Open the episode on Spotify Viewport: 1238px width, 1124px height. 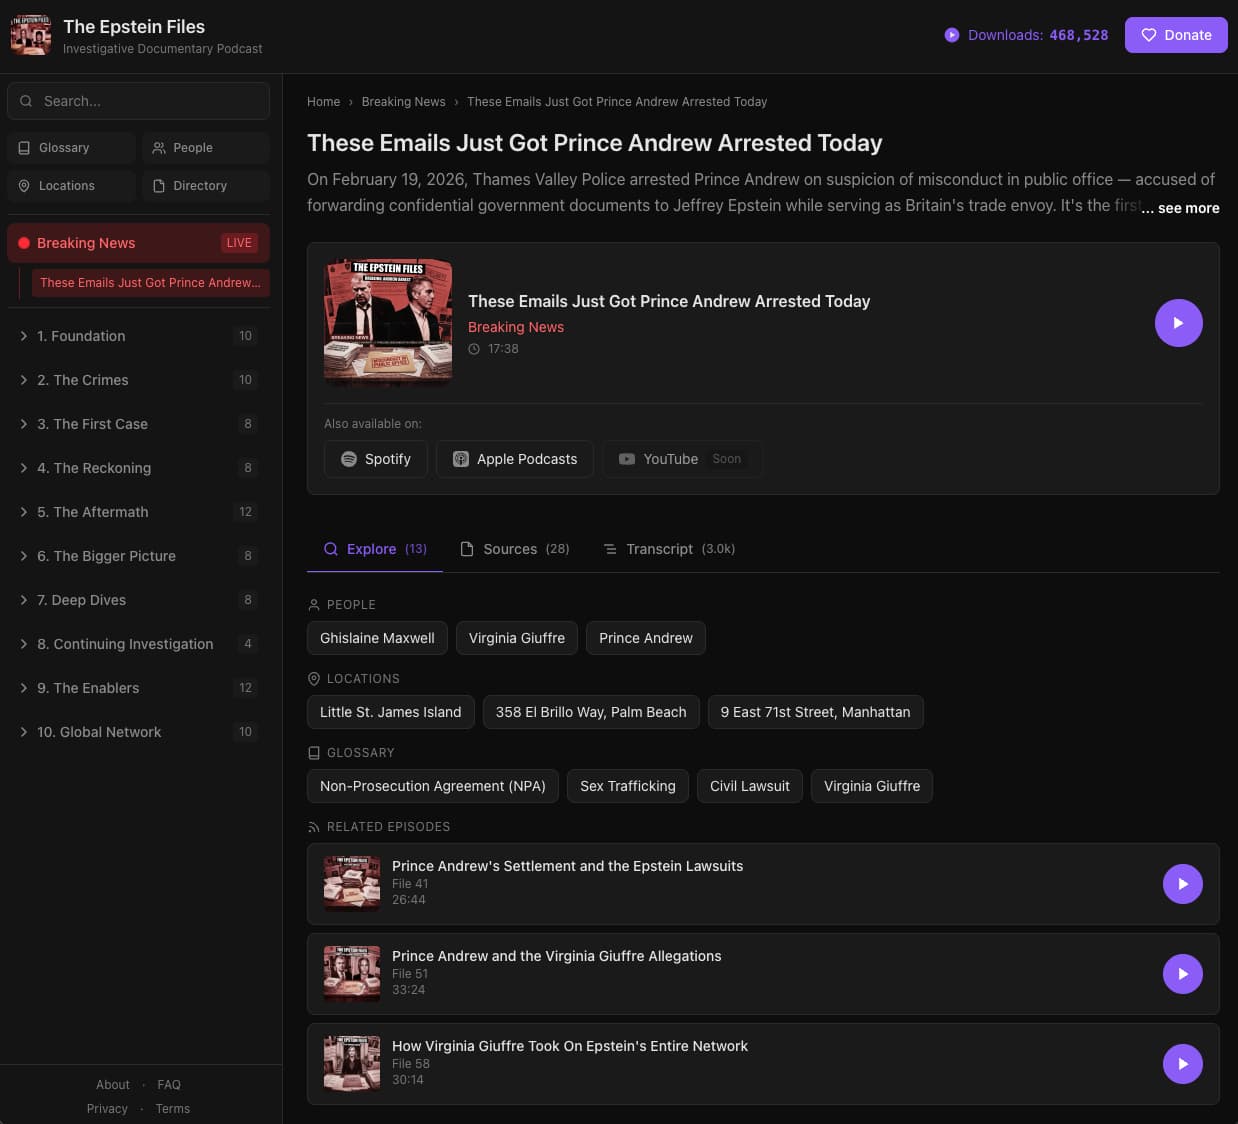click(x=348, y=458)
